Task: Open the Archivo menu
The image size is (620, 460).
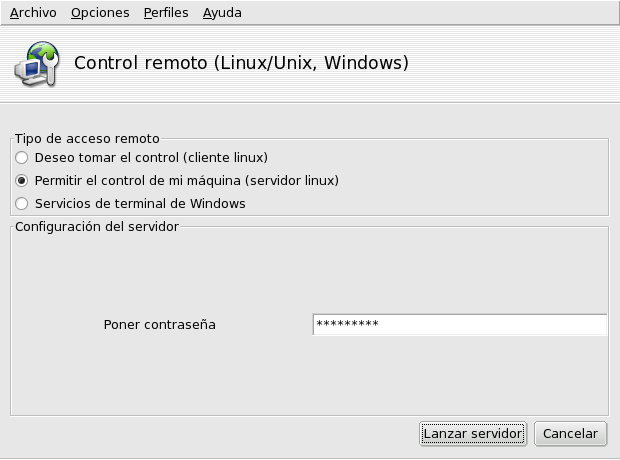Action: point(33,13)
